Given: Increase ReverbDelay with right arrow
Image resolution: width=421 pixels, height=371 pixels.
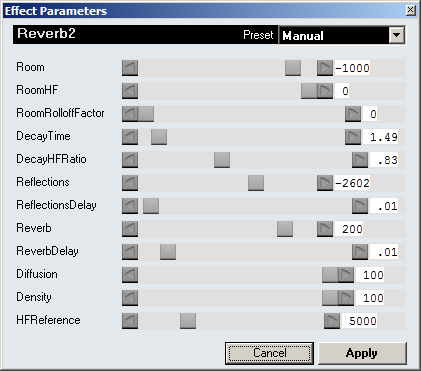Looking at the screenshot, I should (360, 252).
